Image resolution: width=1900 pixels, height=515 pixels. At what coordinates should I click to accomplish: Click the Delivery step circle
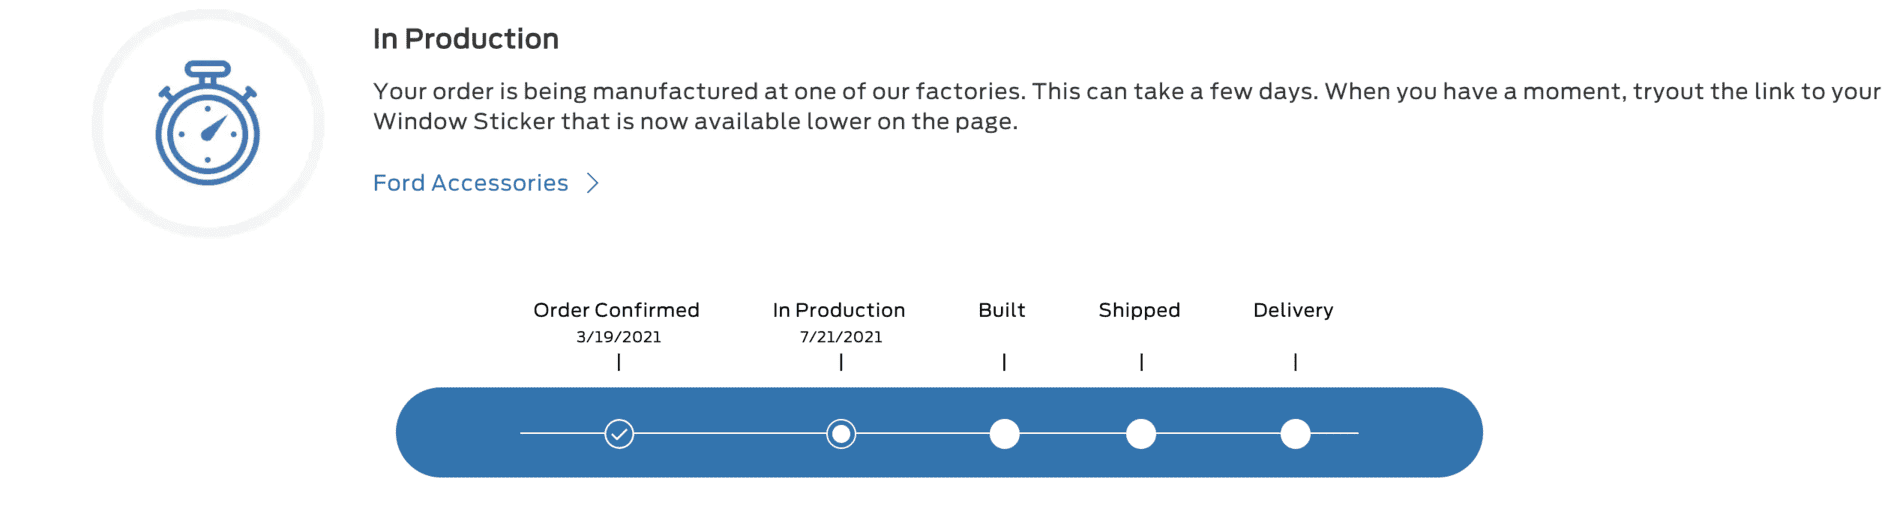pos(1295,434)
